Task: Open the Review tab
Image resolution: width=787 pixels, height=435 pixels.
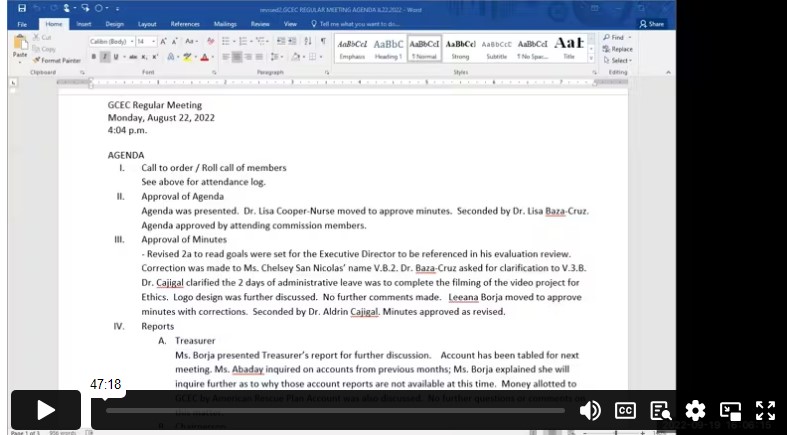Action: [260, 24]
